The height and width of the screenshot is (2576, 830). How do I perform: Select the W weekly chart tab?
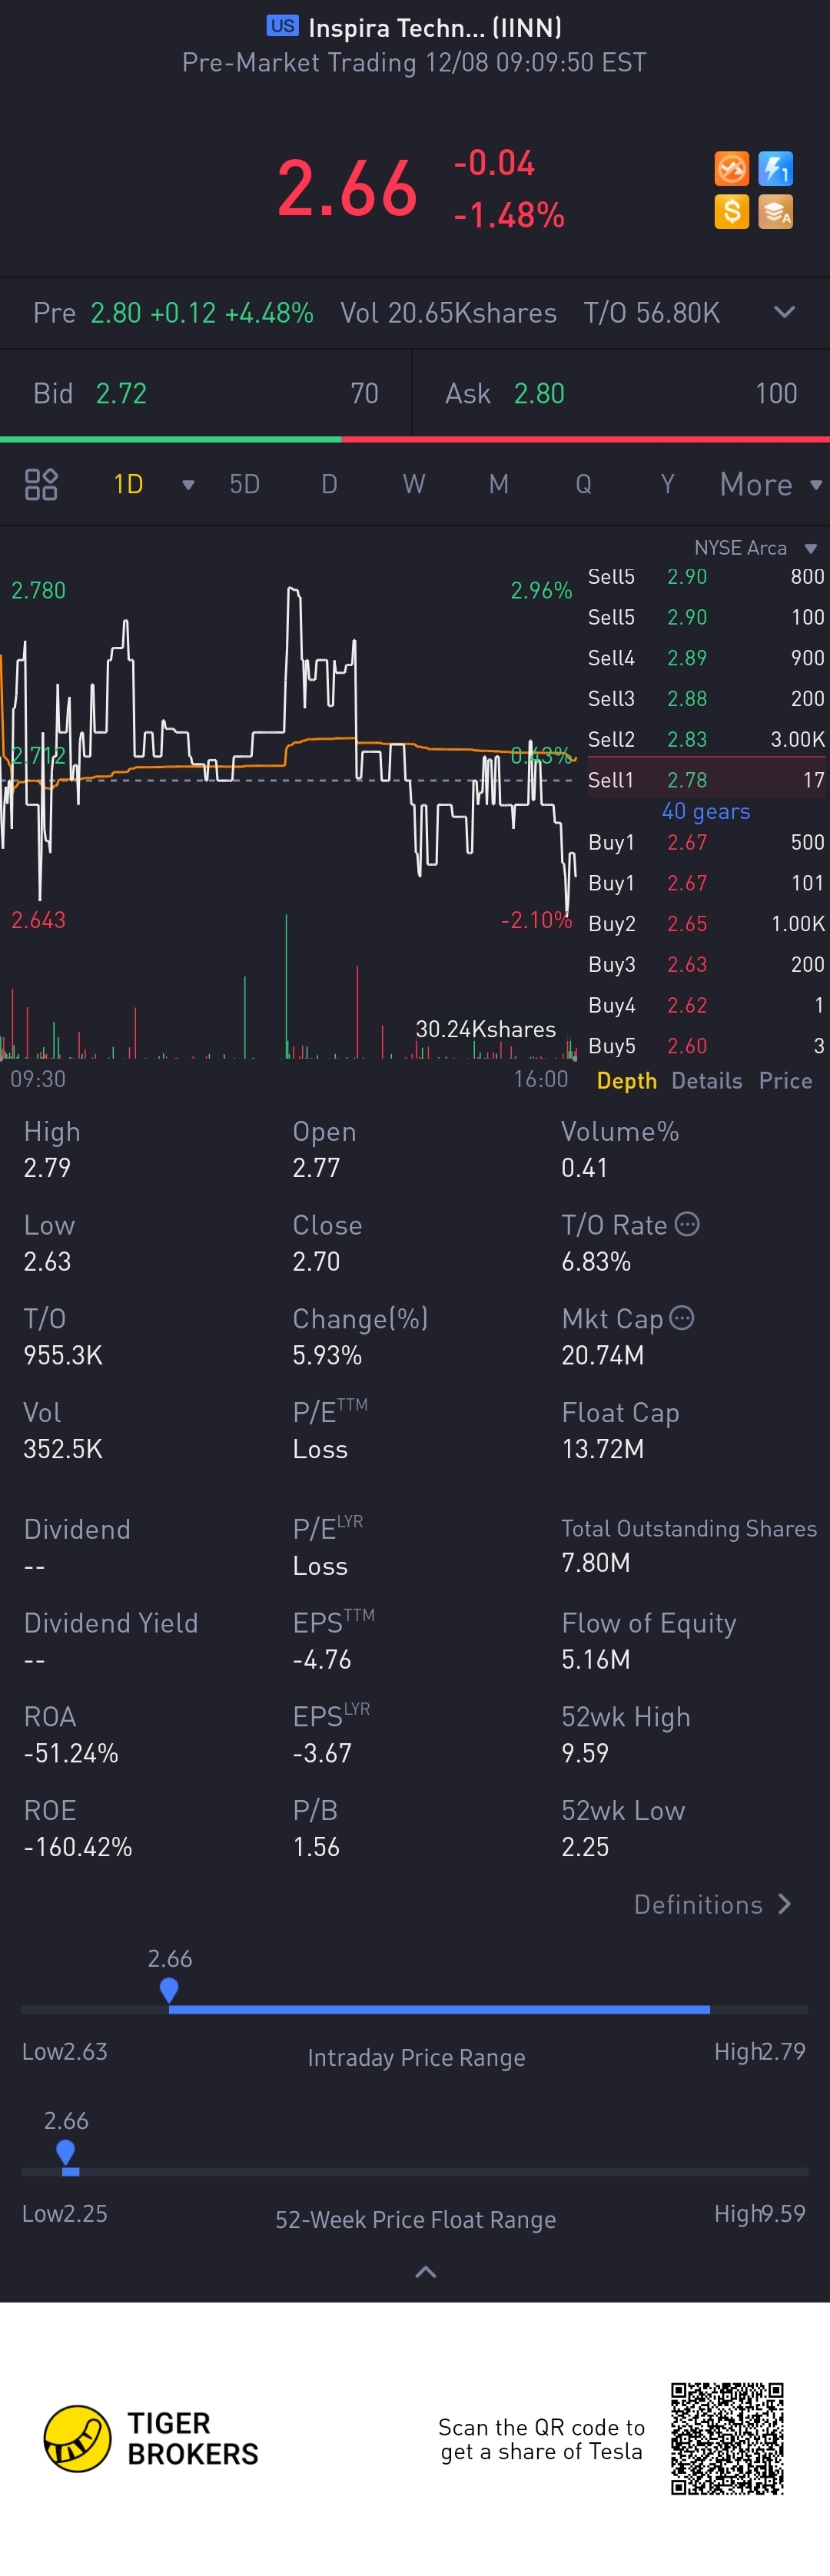click(x=414, y=485)
